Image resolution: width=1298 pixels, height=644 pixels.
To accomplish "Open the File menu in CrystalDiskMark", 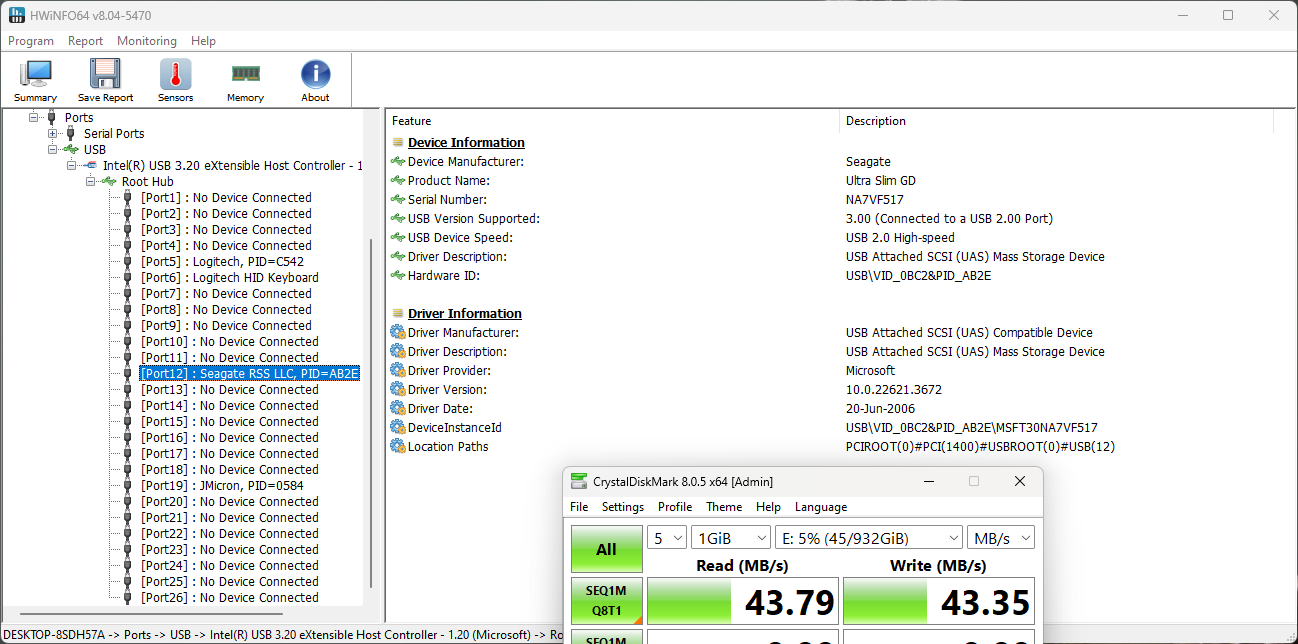I will point(579,507).
